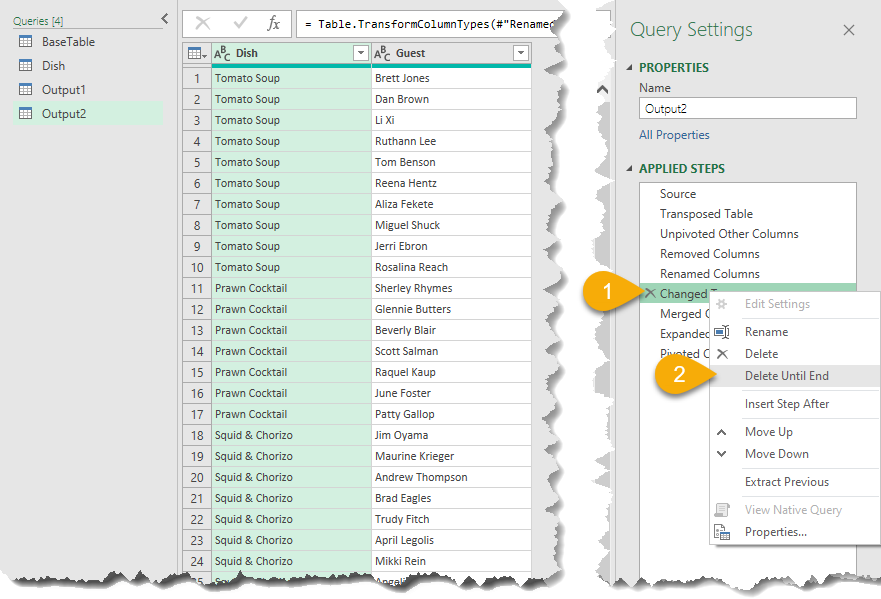Image resolution: width=881 pixels, height=599 pixels.
Task: Click the formula bar confirm checkmark icon
Action: [240, 23]
